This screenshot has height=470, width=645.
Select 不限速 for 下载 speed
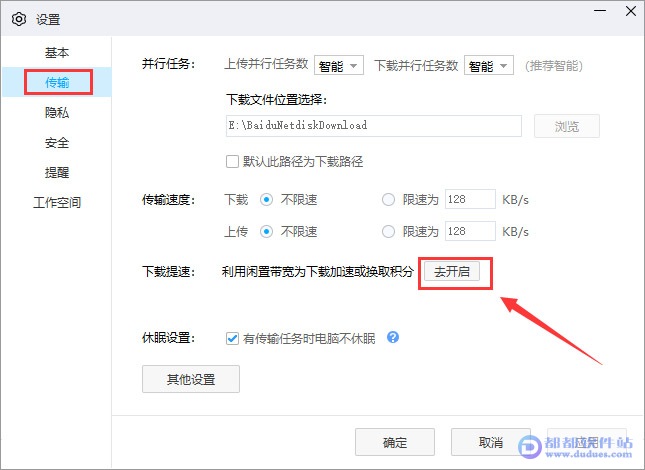coord(266,200)
